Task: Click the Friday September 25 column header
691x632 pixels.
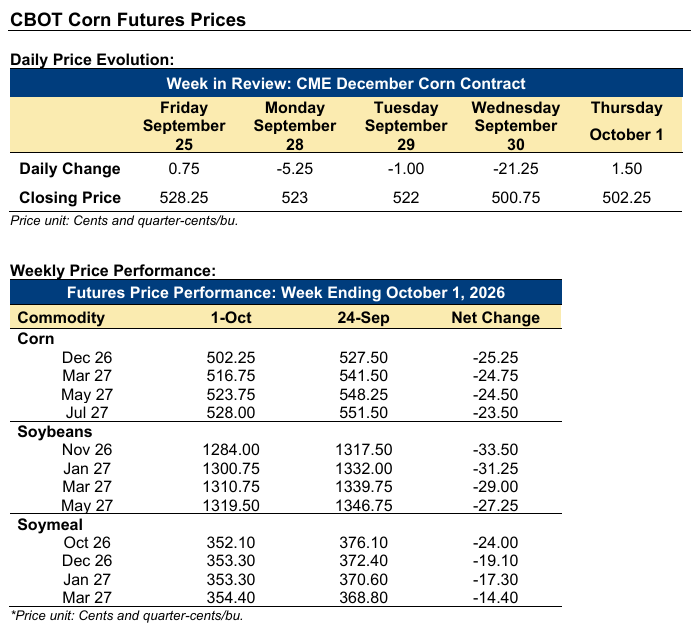Action: (x=184, y=126)
